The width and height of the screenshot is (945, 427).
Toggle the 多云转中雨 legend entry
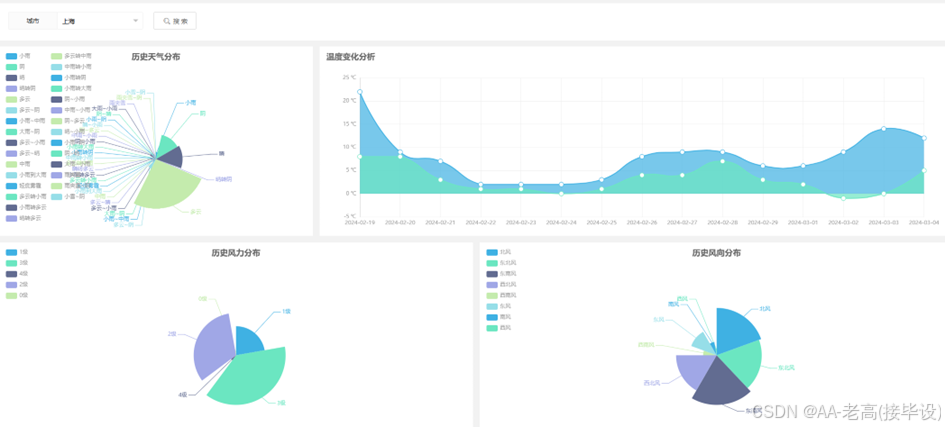[x=71, y=56]
